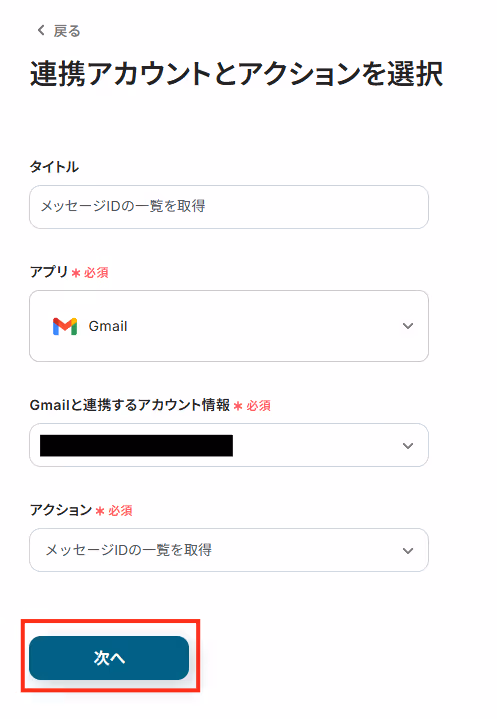Click the red asterisk beside アクション

point(100,511)
